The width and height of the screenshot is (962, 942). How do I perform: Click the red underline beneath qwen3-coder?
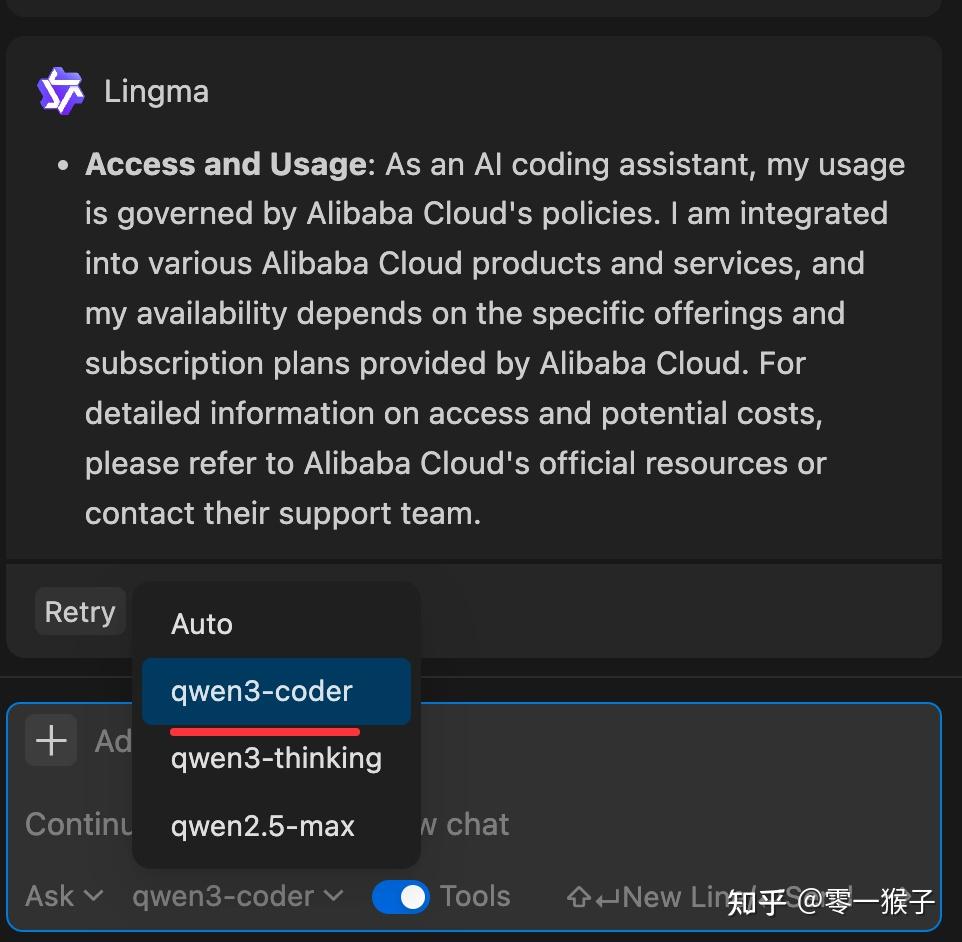[264, 732]
